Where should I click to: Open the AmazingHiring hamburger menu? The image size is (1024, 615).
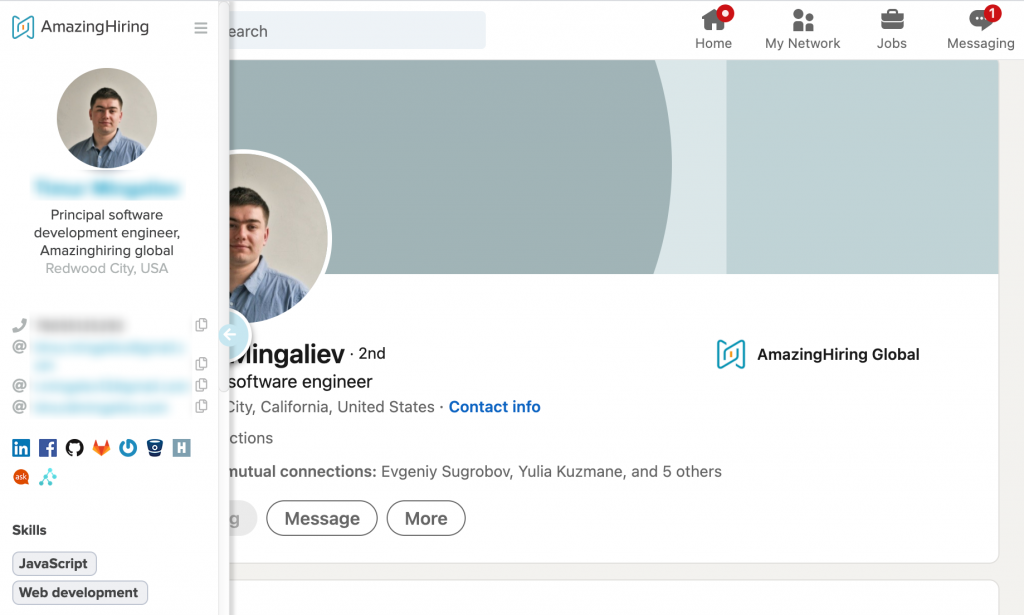tap(200, 28)
